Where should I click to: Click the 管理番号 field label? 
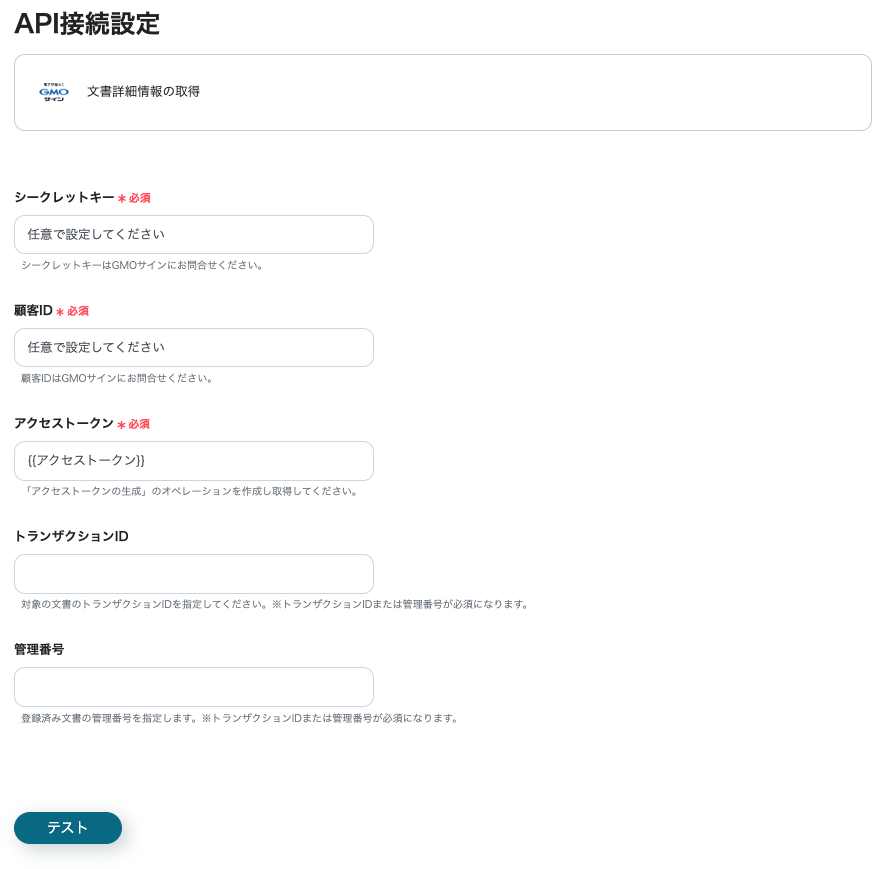coord(39,649)
